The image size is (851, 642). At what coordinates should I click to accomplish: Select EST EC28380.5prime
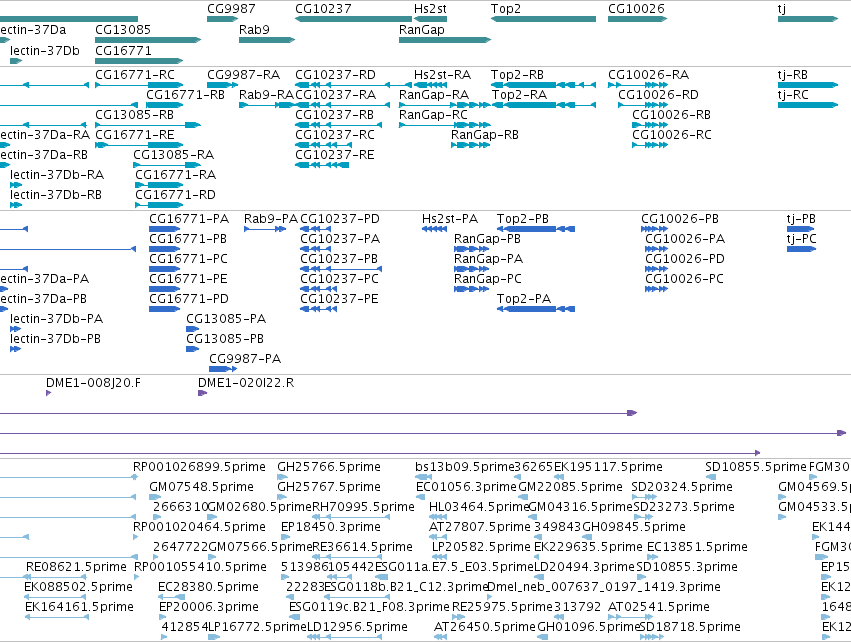point(208,587)
